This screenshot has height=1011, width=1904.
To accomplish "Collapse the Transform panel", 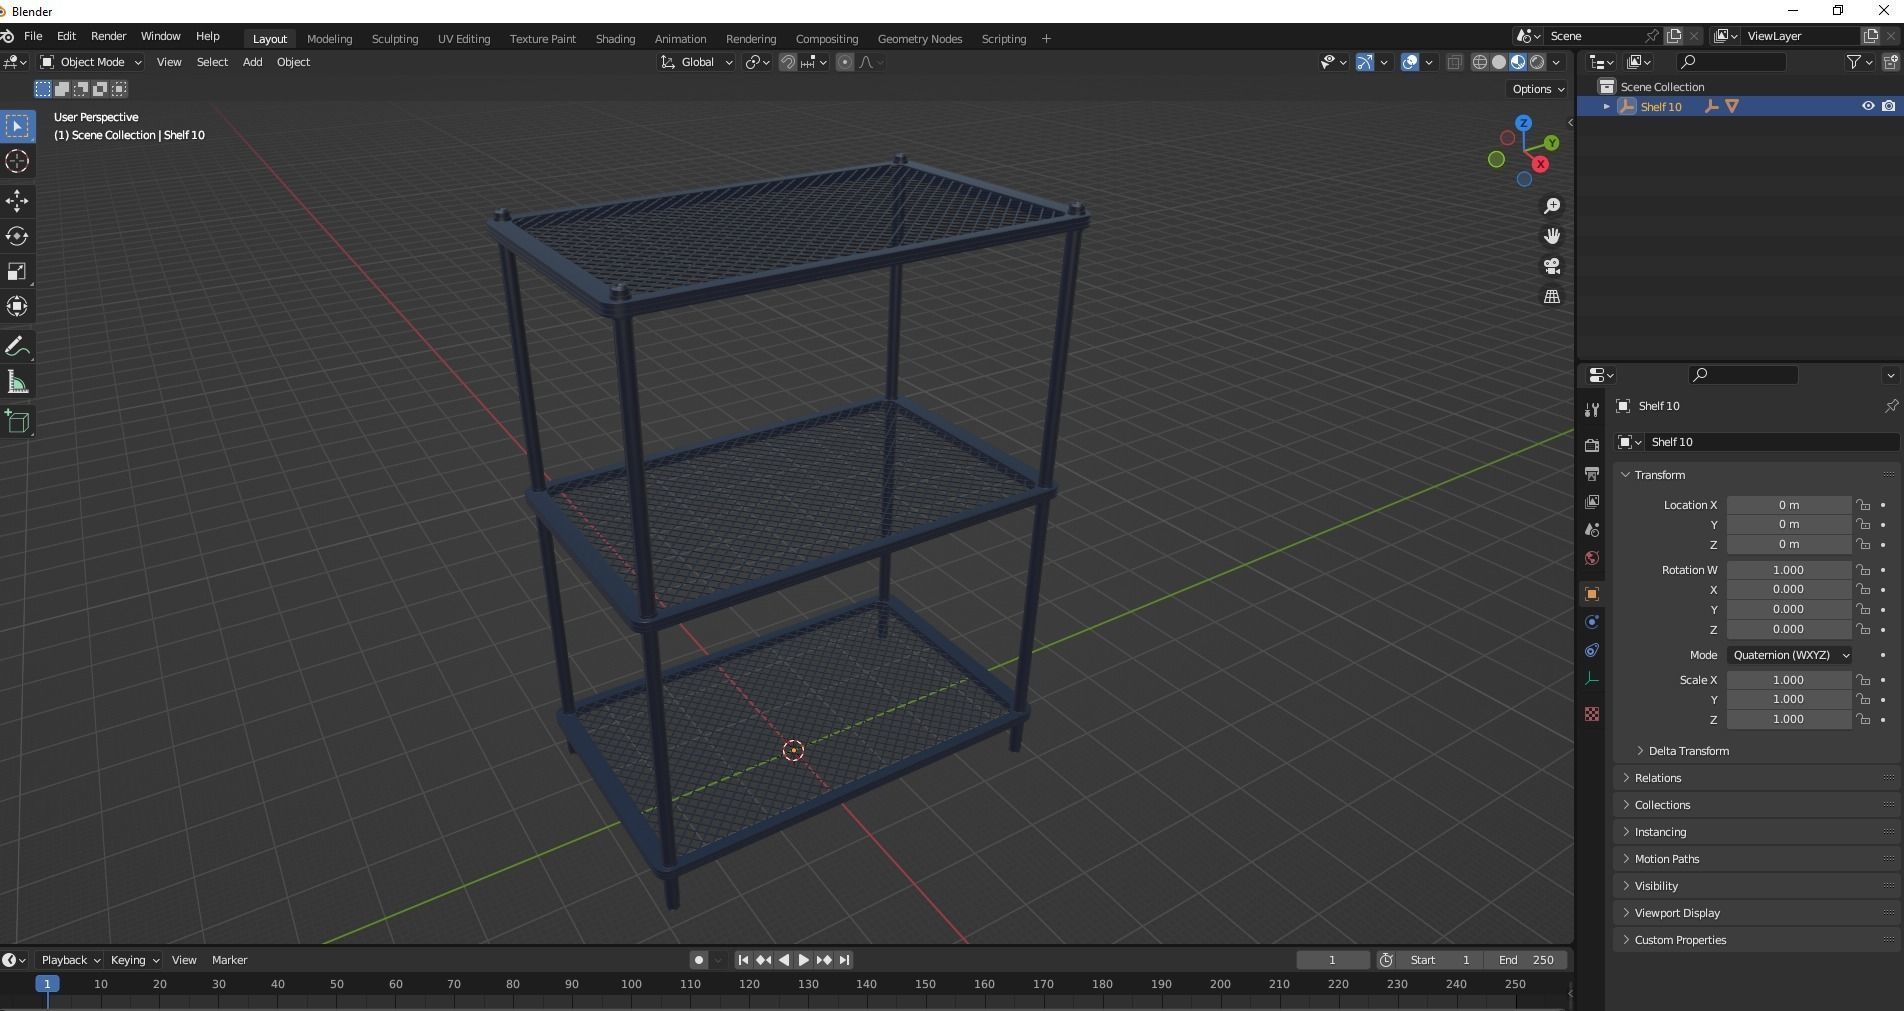I will pos(1658,475).
